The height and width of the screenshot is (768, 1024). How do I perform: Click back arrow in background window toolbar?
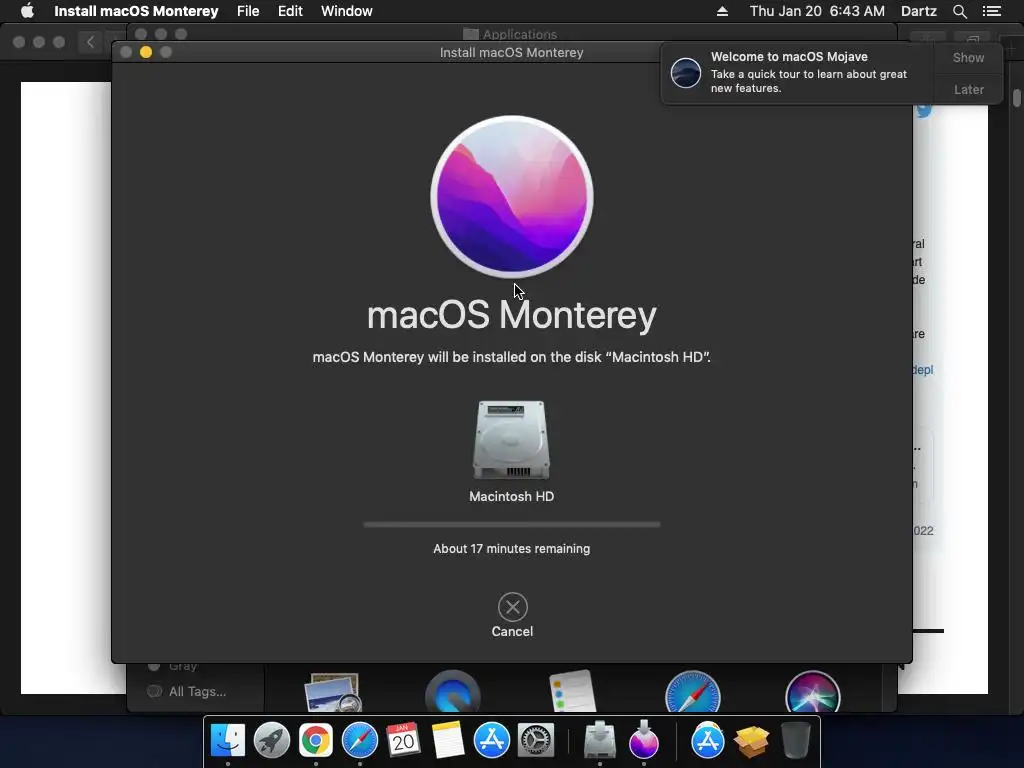[90, 42]
